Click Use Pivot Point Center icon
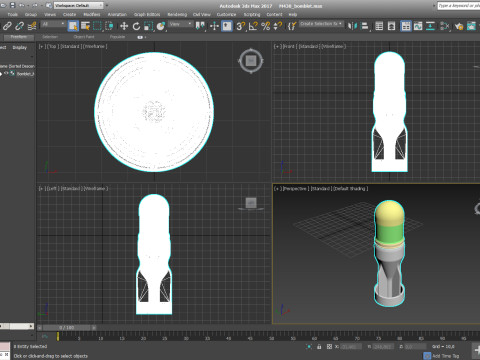 tap(200, 26)
